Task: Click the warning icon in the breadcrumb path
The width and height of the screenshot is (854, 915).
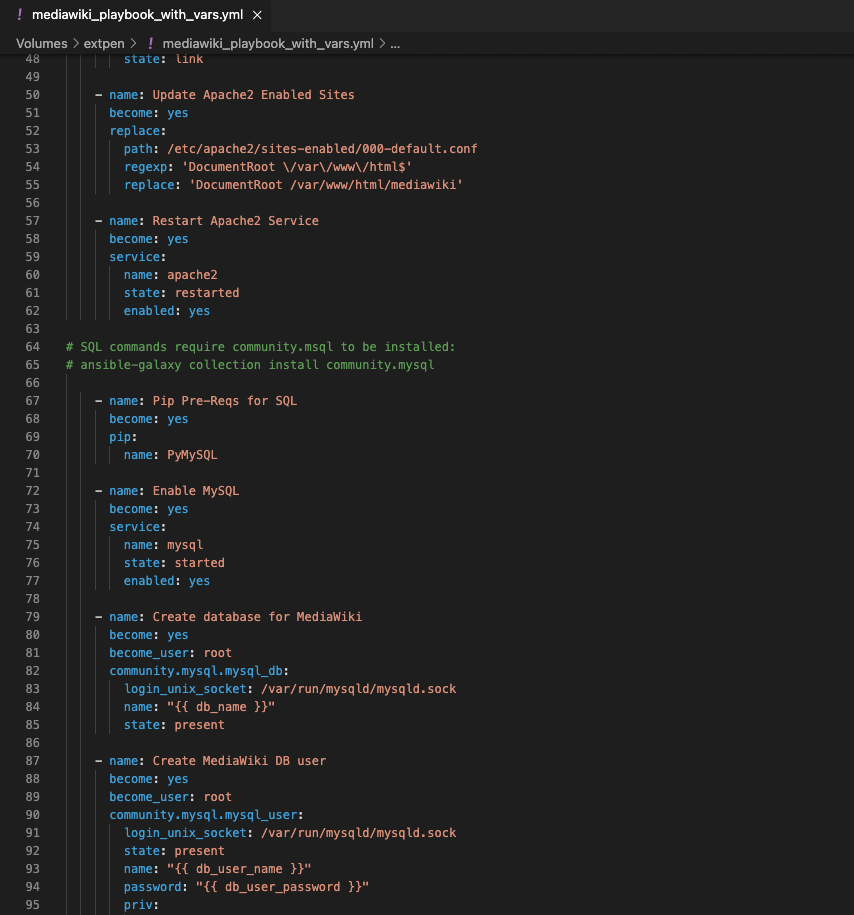Action: pos(152,43)
